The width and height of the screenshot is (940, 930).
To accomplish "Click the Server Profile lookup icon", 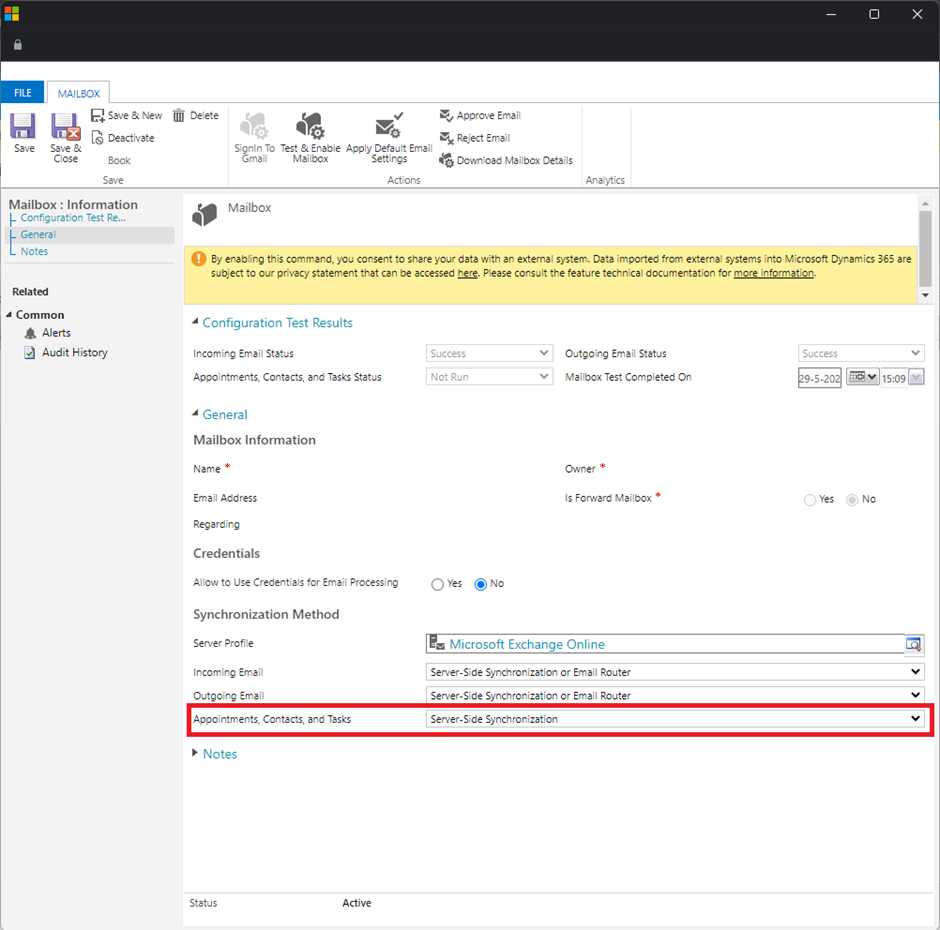I will [914, 644].
